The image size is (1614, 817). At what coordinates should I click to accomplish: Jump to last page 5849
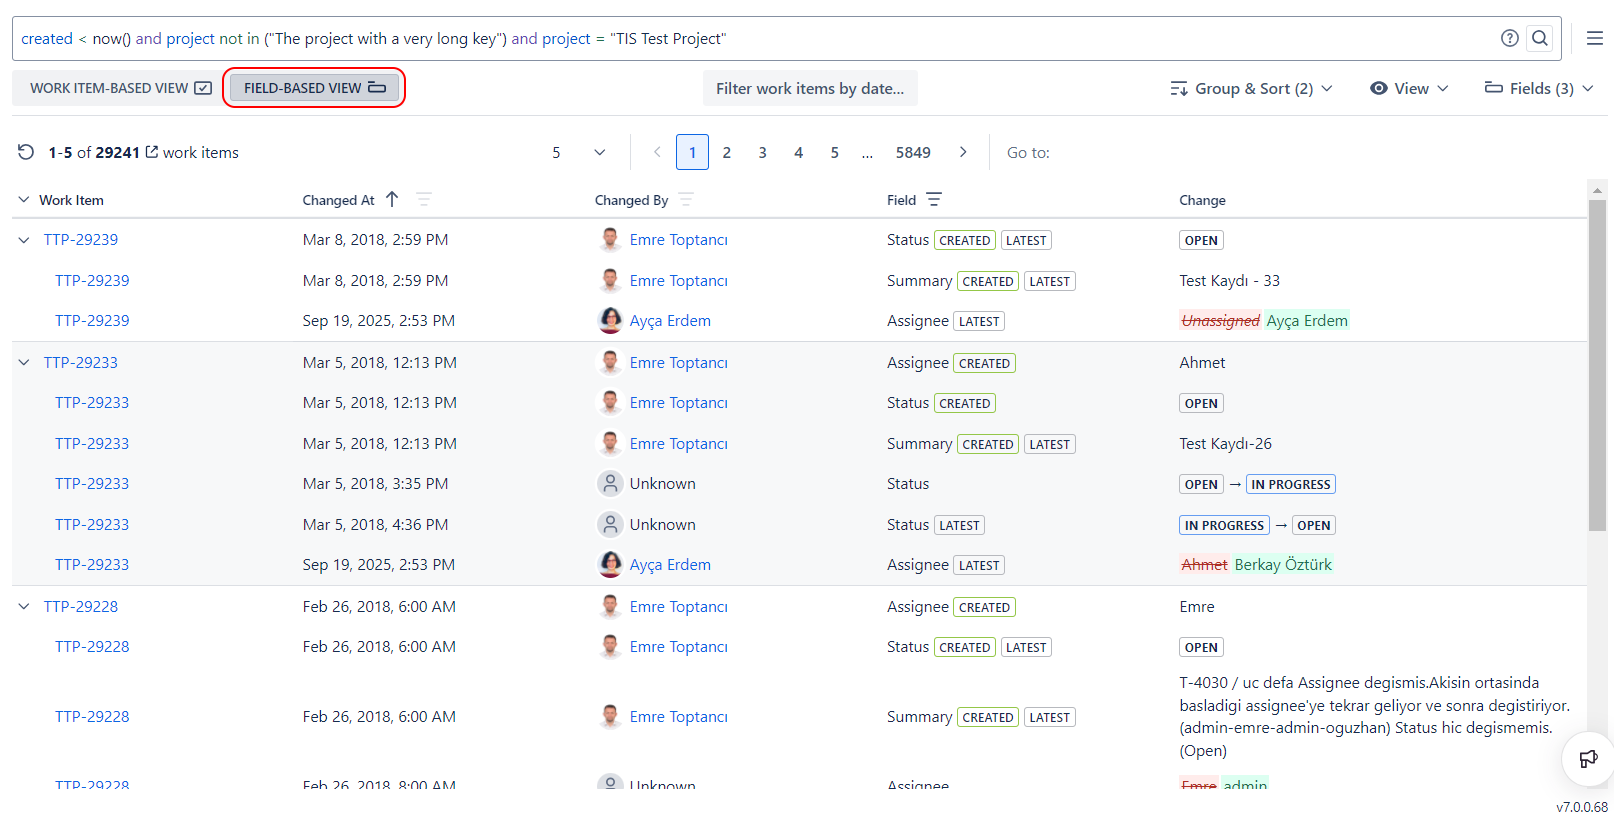[912, 152]
